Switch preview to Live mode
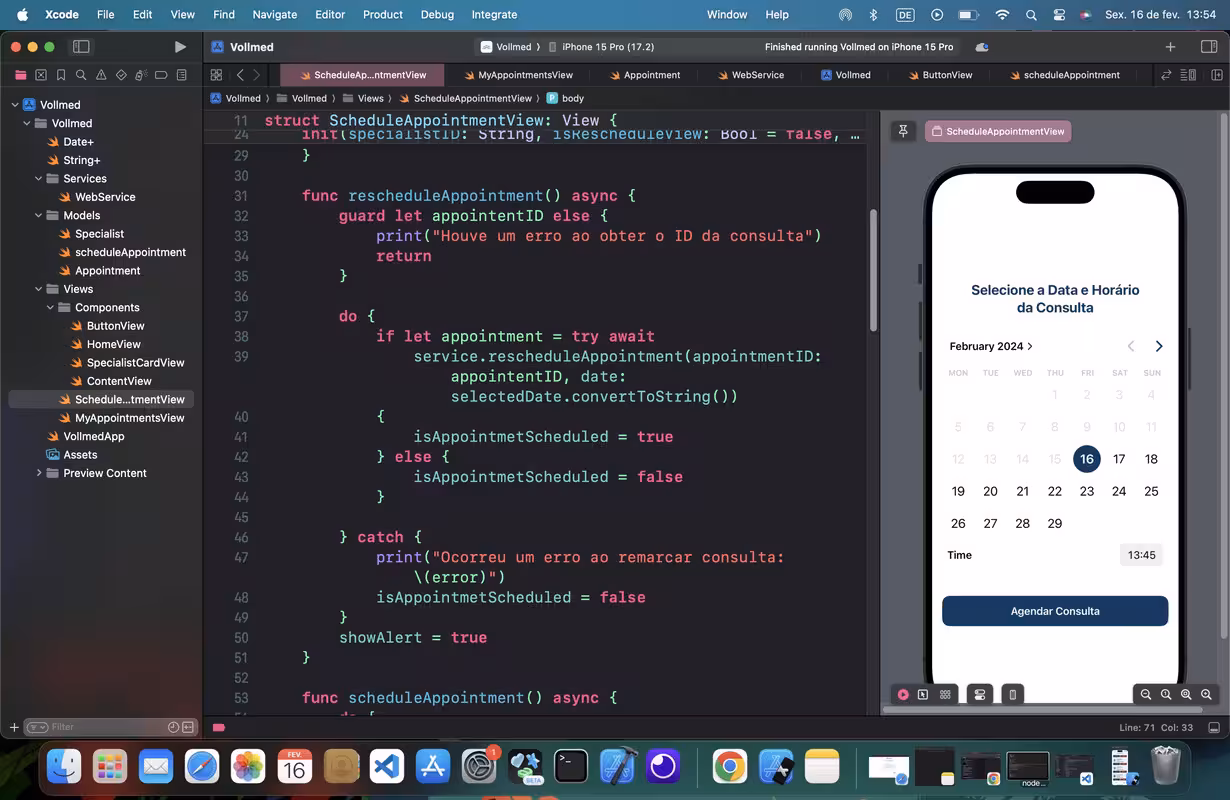The height and width of the screenshot is (800, 1230). pyautogui.click(x=903, y=694)
